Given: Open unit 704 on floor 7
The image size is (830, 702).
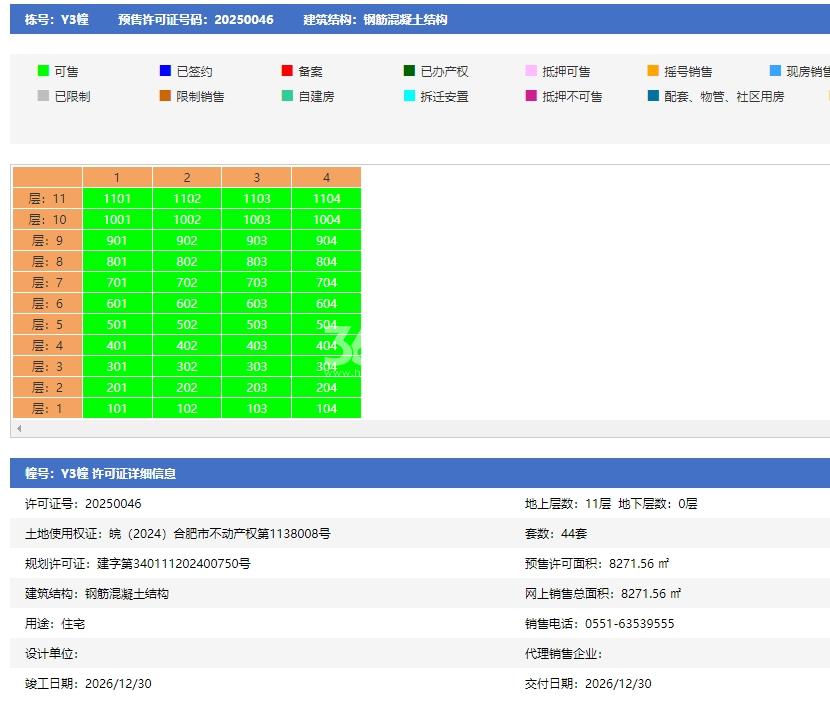Looking at the screenshot, I should 327,282.
